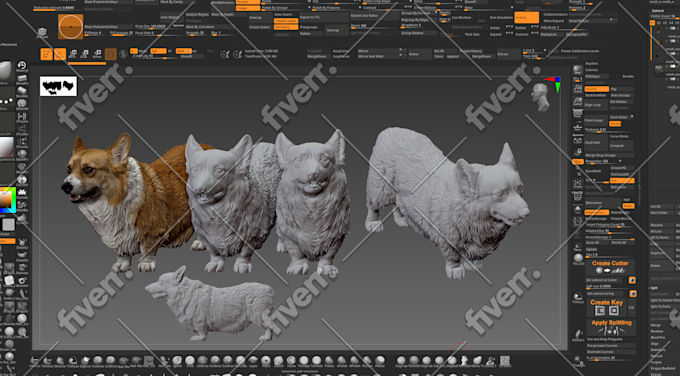Switch to Scale transform mode
Viewport: 680px width, 376px height.
pos(85,54)
